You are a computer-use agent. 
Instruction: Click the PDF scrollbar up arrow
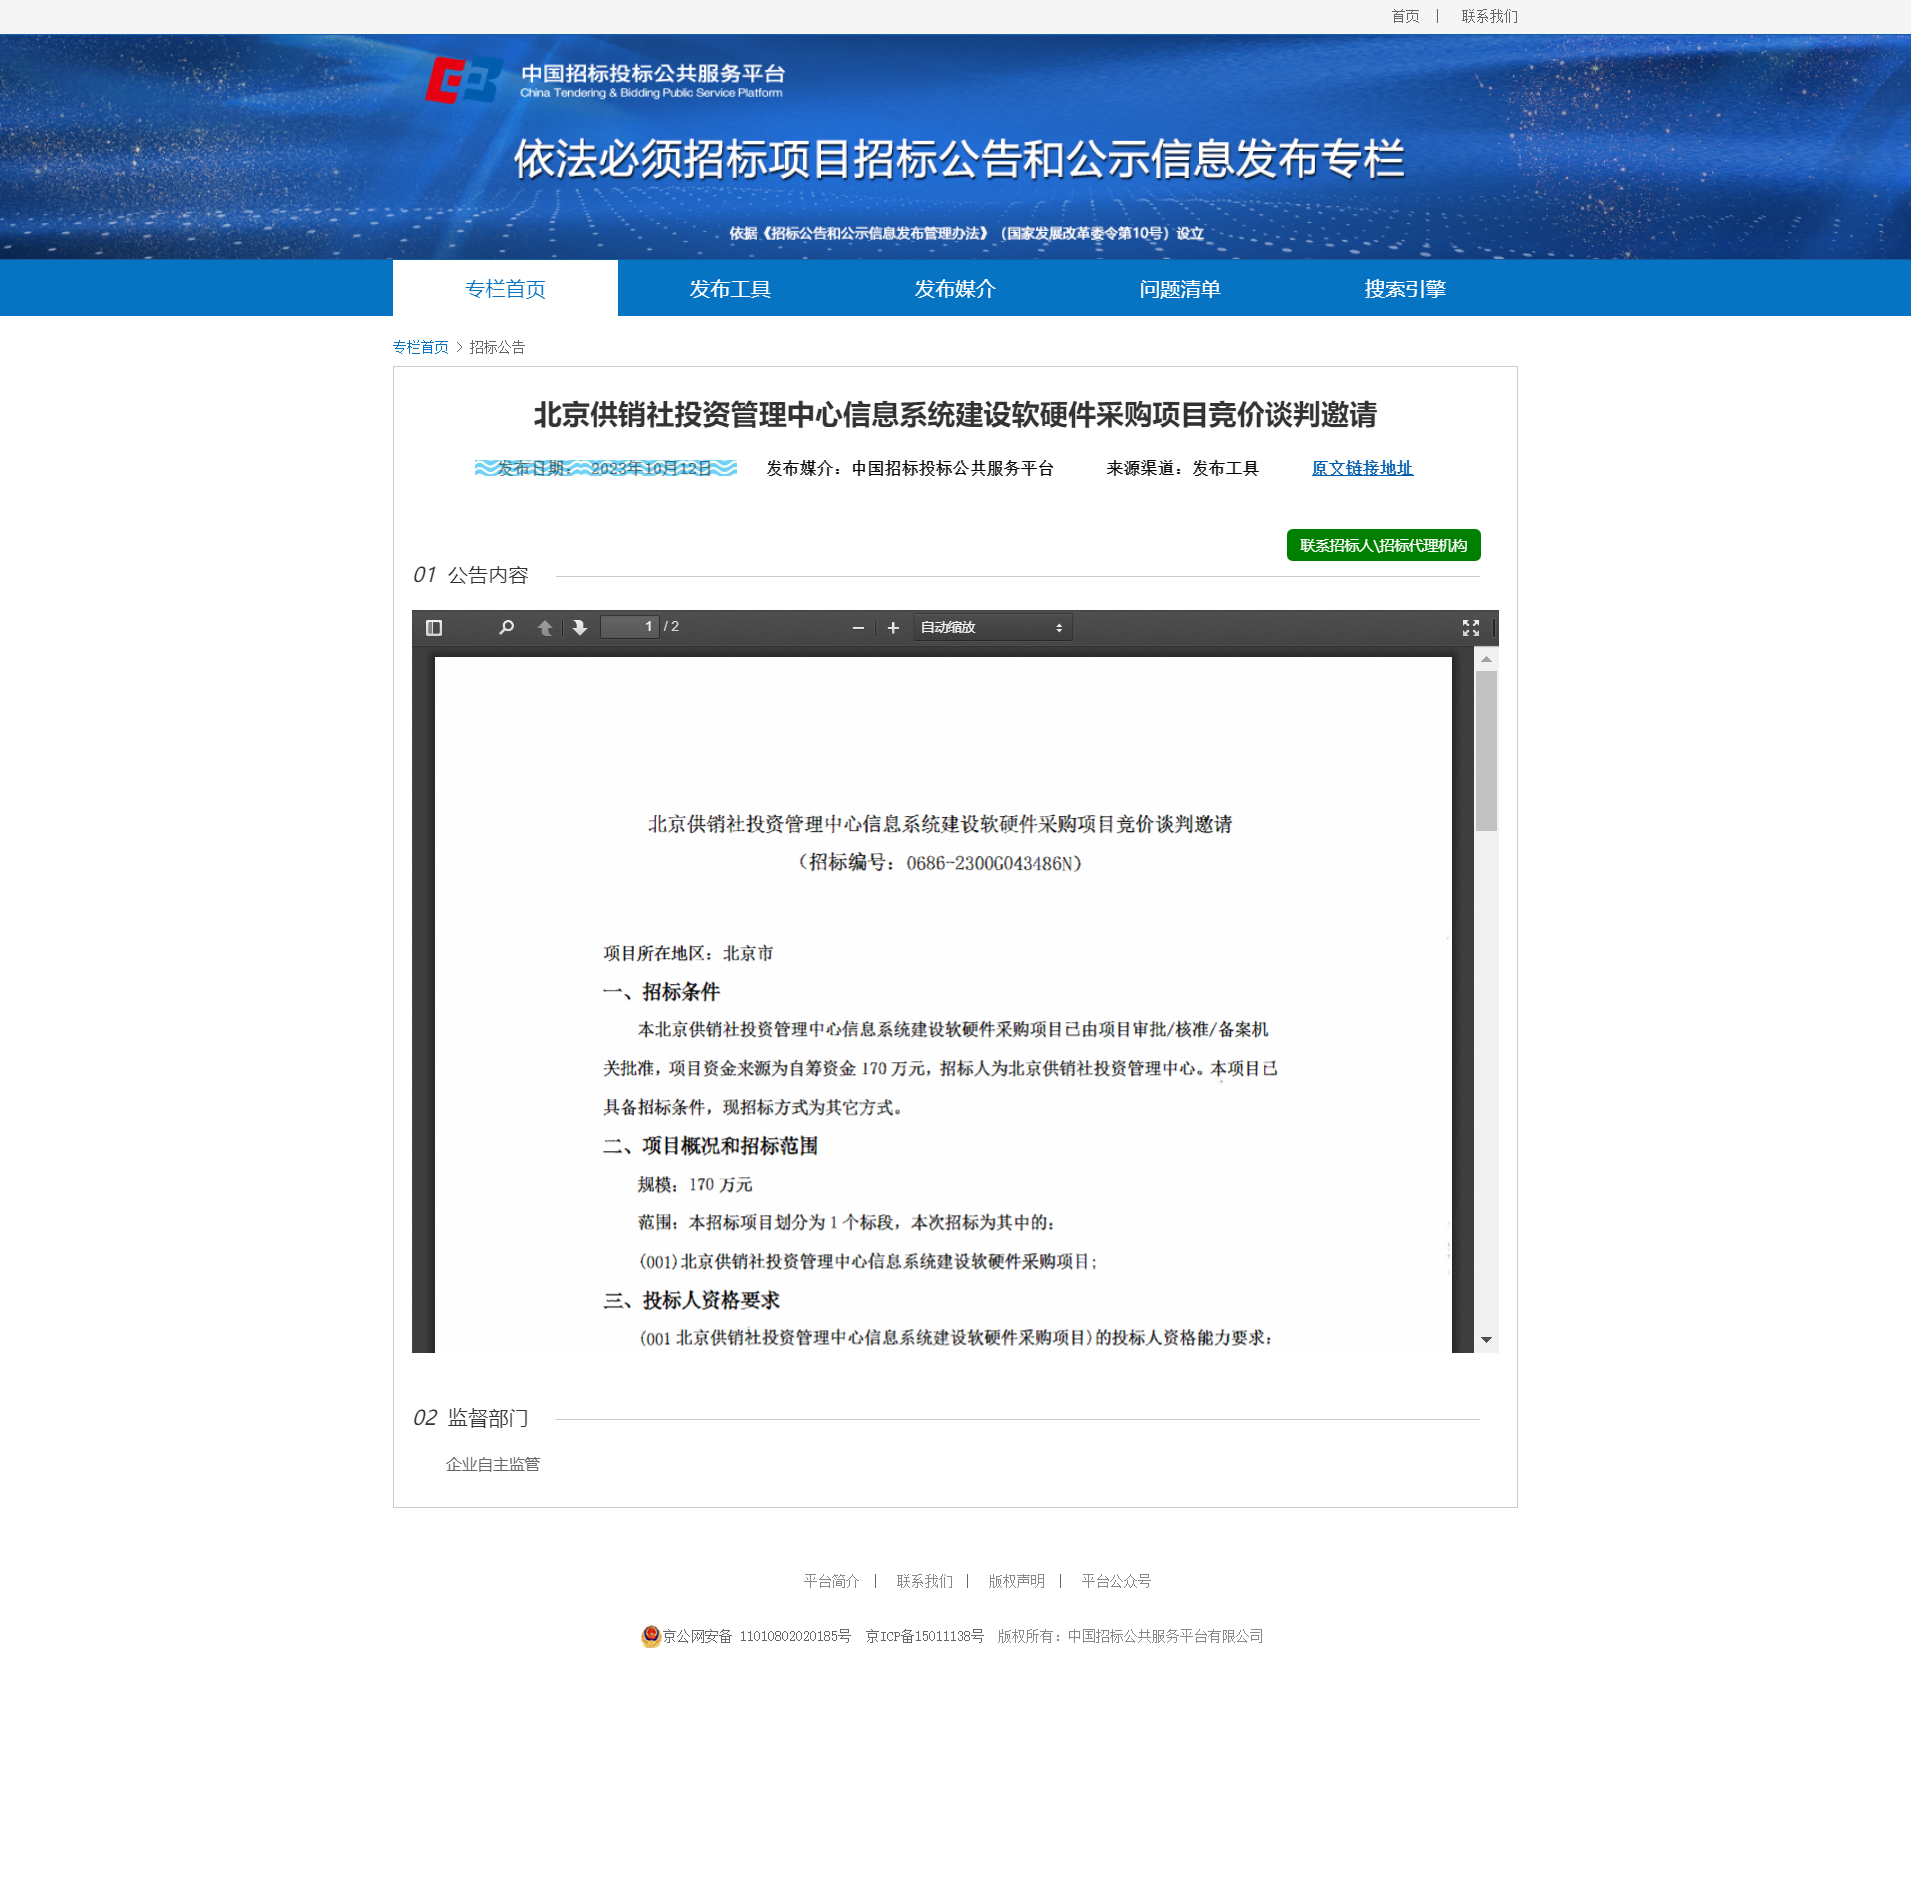[1487, 659]
